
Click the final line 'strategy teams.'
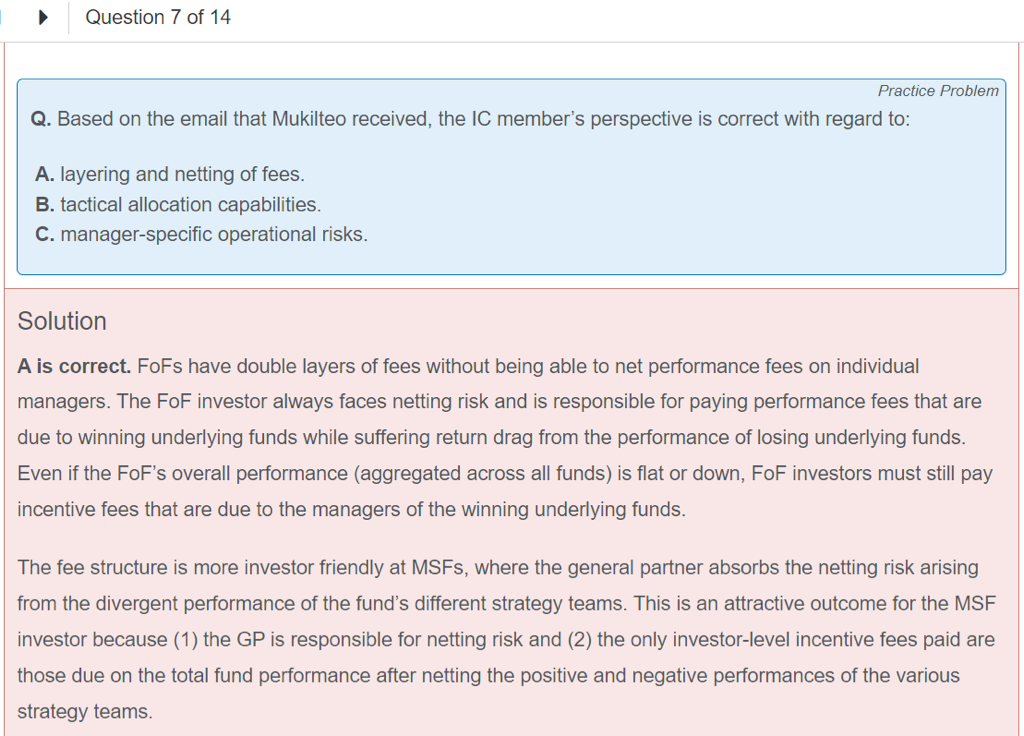(86, 712)
